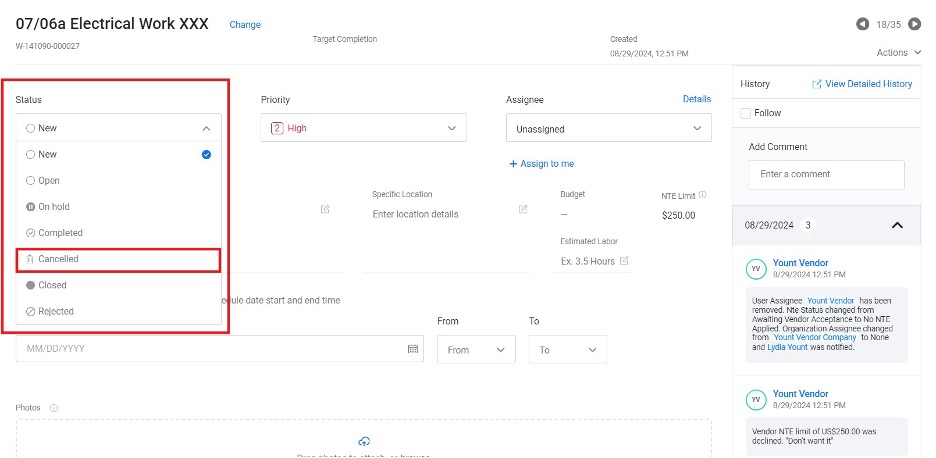Click the Assign to me link
The image size is (936, 458).
point(541,164)
